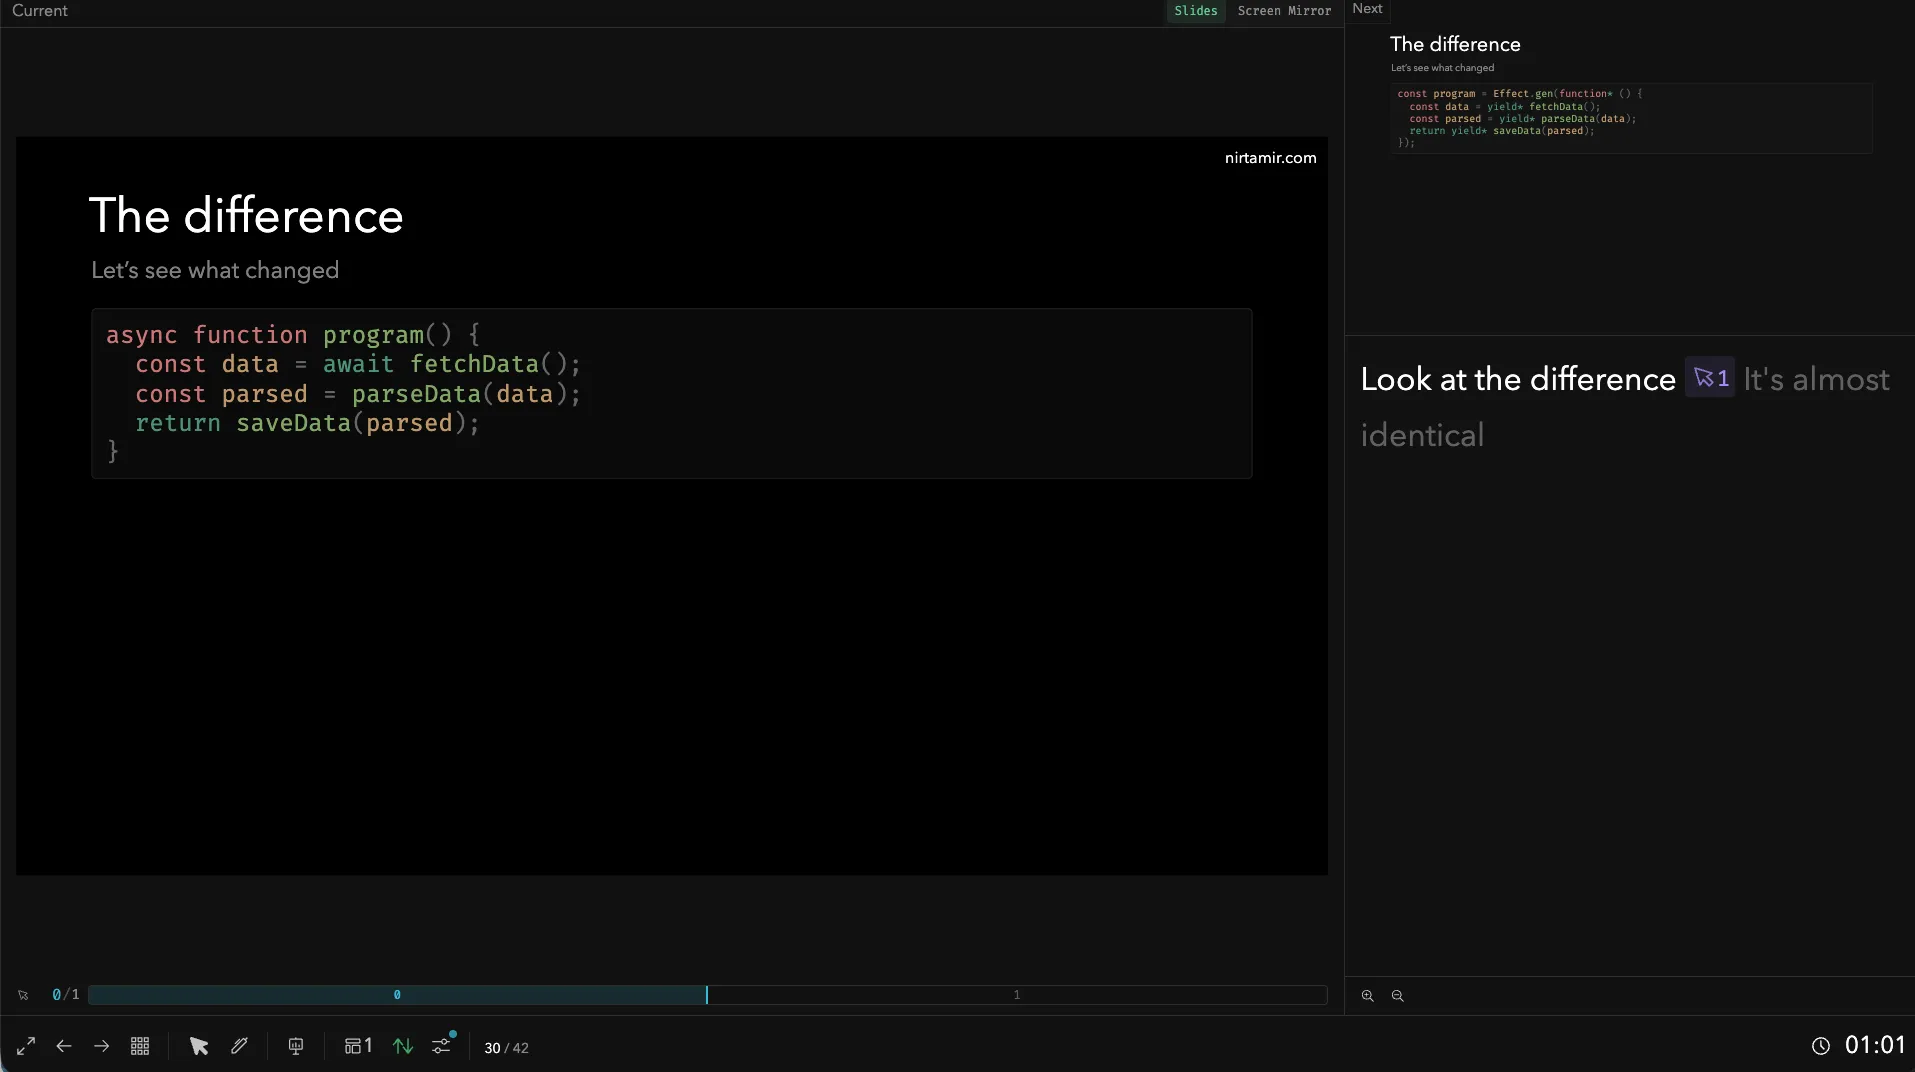The height and width of the screenshot is (1072, 1915).
Task: Go to the previous slide with left arrow
Action: pos(64,1046)
